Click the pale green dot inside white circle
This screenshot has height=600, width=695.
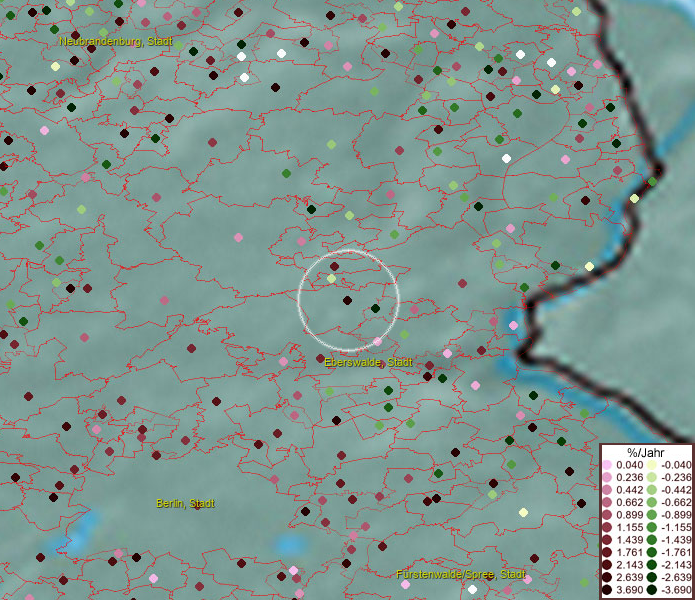coord(332,279)
